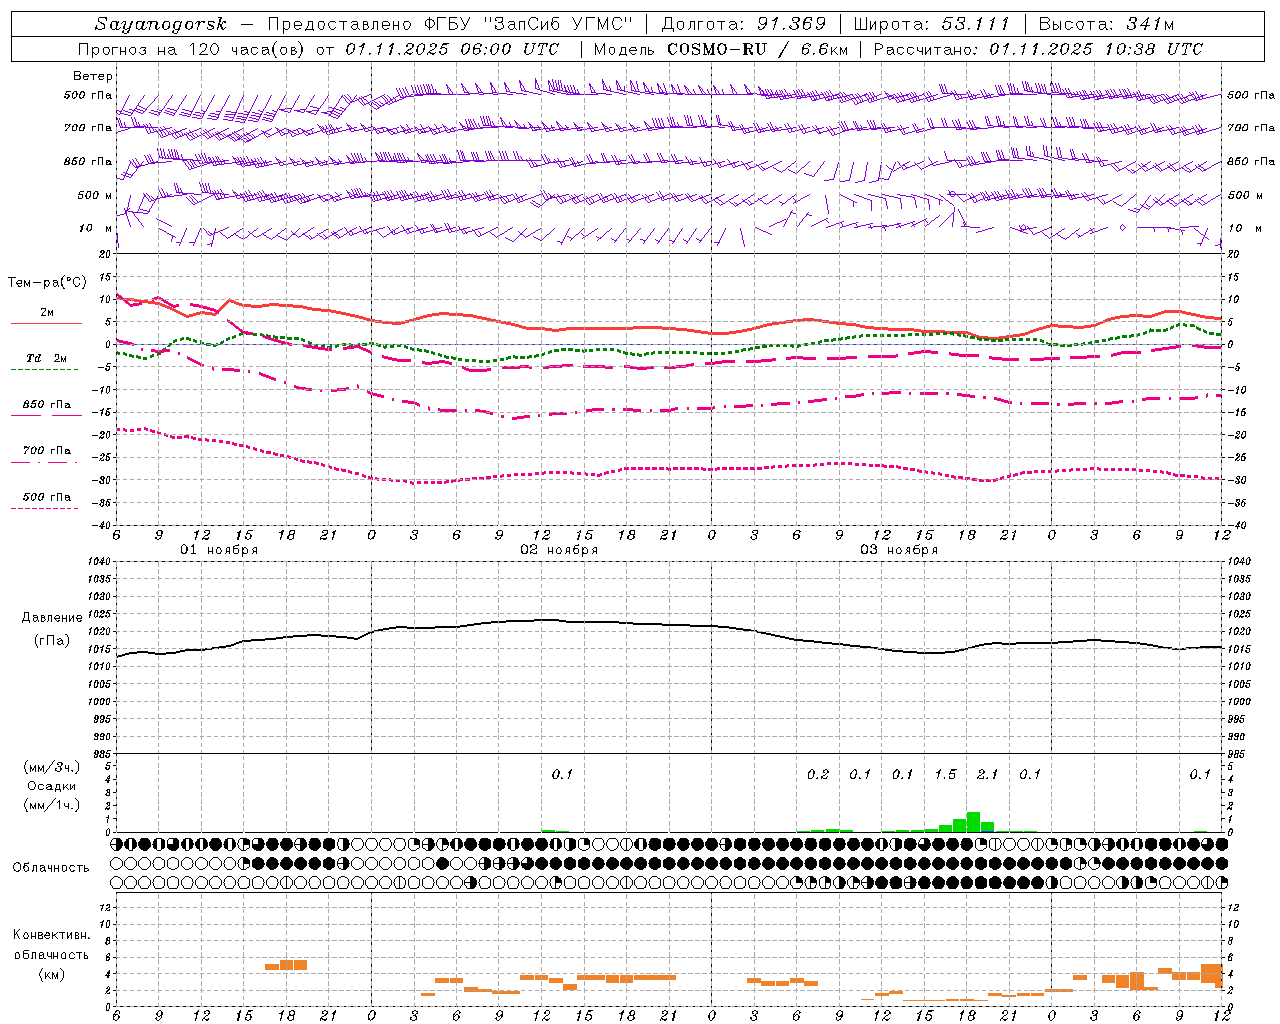Viewport: 1280px width, 1024px height.
Task: Click the 850 гПа entry in temperature legend
Action: 47,405
